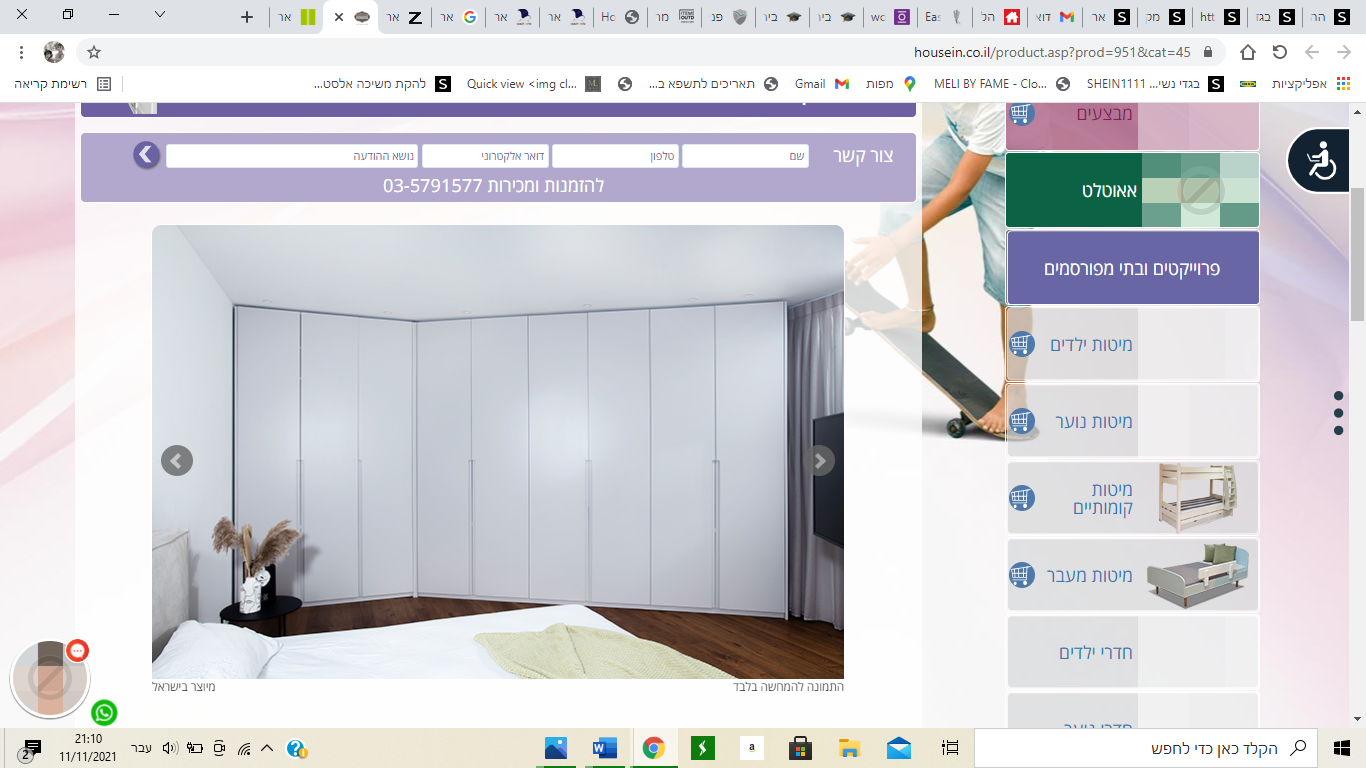Open the tab search dropdown

click(x=160, y=15)
